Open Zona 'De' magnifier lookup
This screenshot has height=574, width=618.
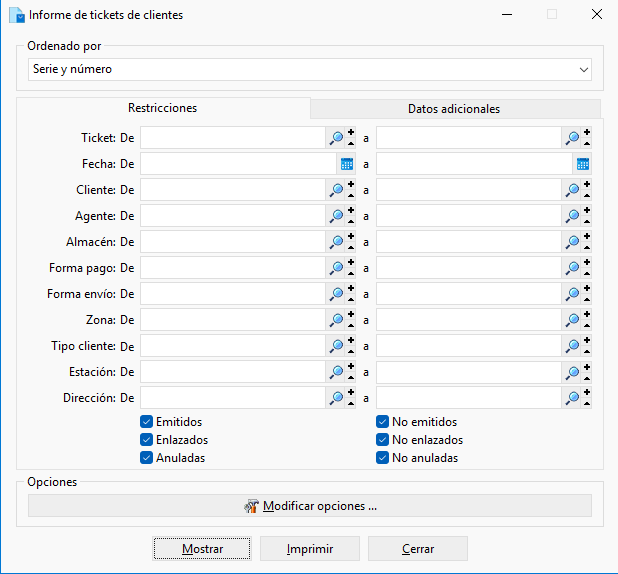click(x=336, y=320)
